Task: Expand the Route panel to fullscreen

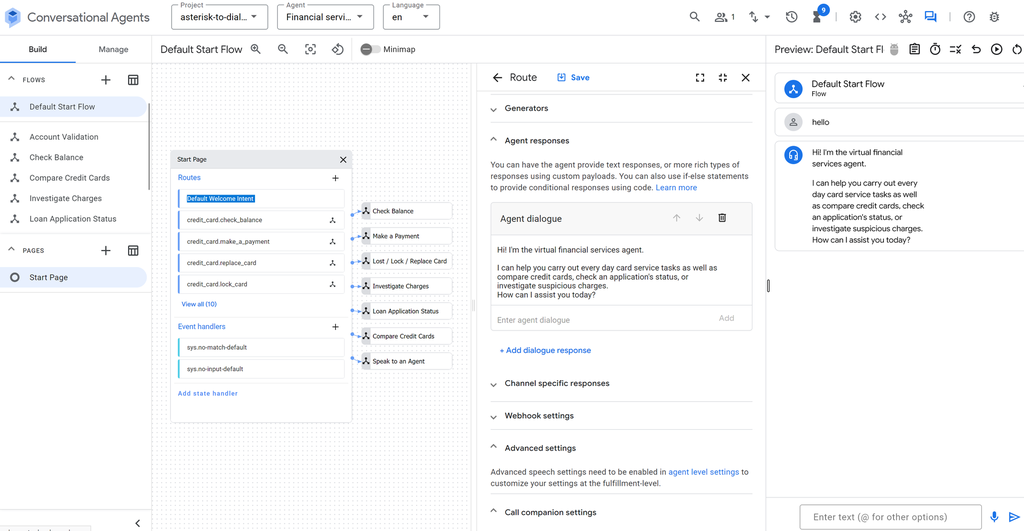Action: click(700, 77)
